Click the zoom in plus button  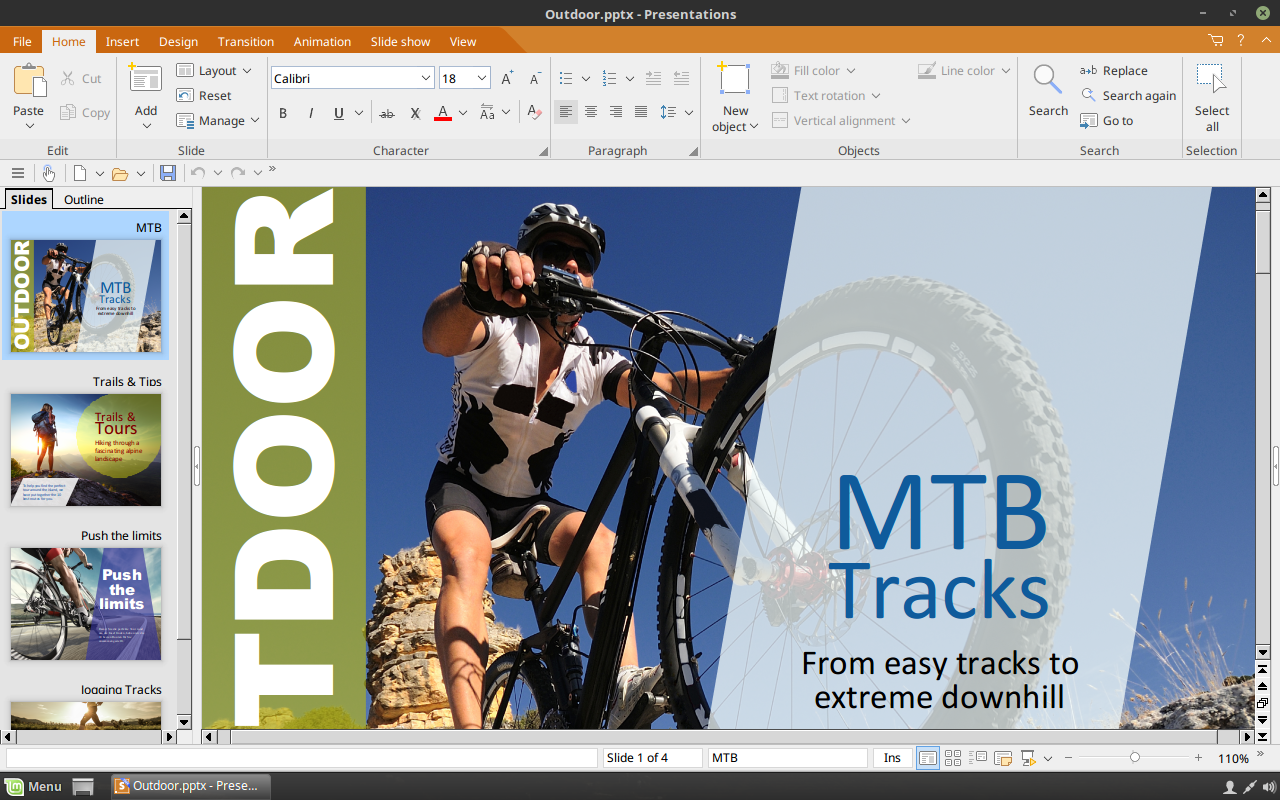(x=1198, y=758)
